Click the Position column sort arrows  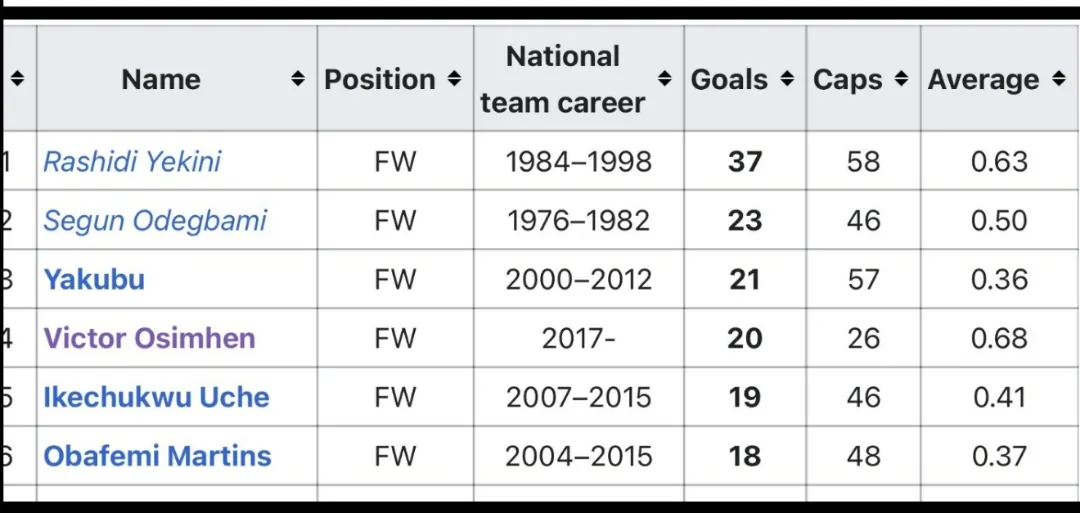click(454, 79)
